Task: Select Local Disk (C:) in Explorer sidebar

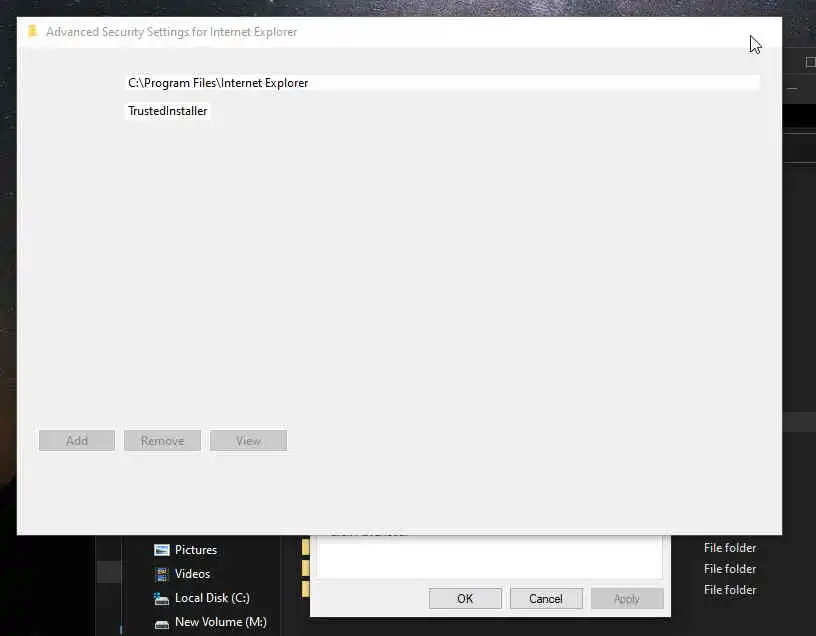Action: pyautogui.click(x=212, y=597)
